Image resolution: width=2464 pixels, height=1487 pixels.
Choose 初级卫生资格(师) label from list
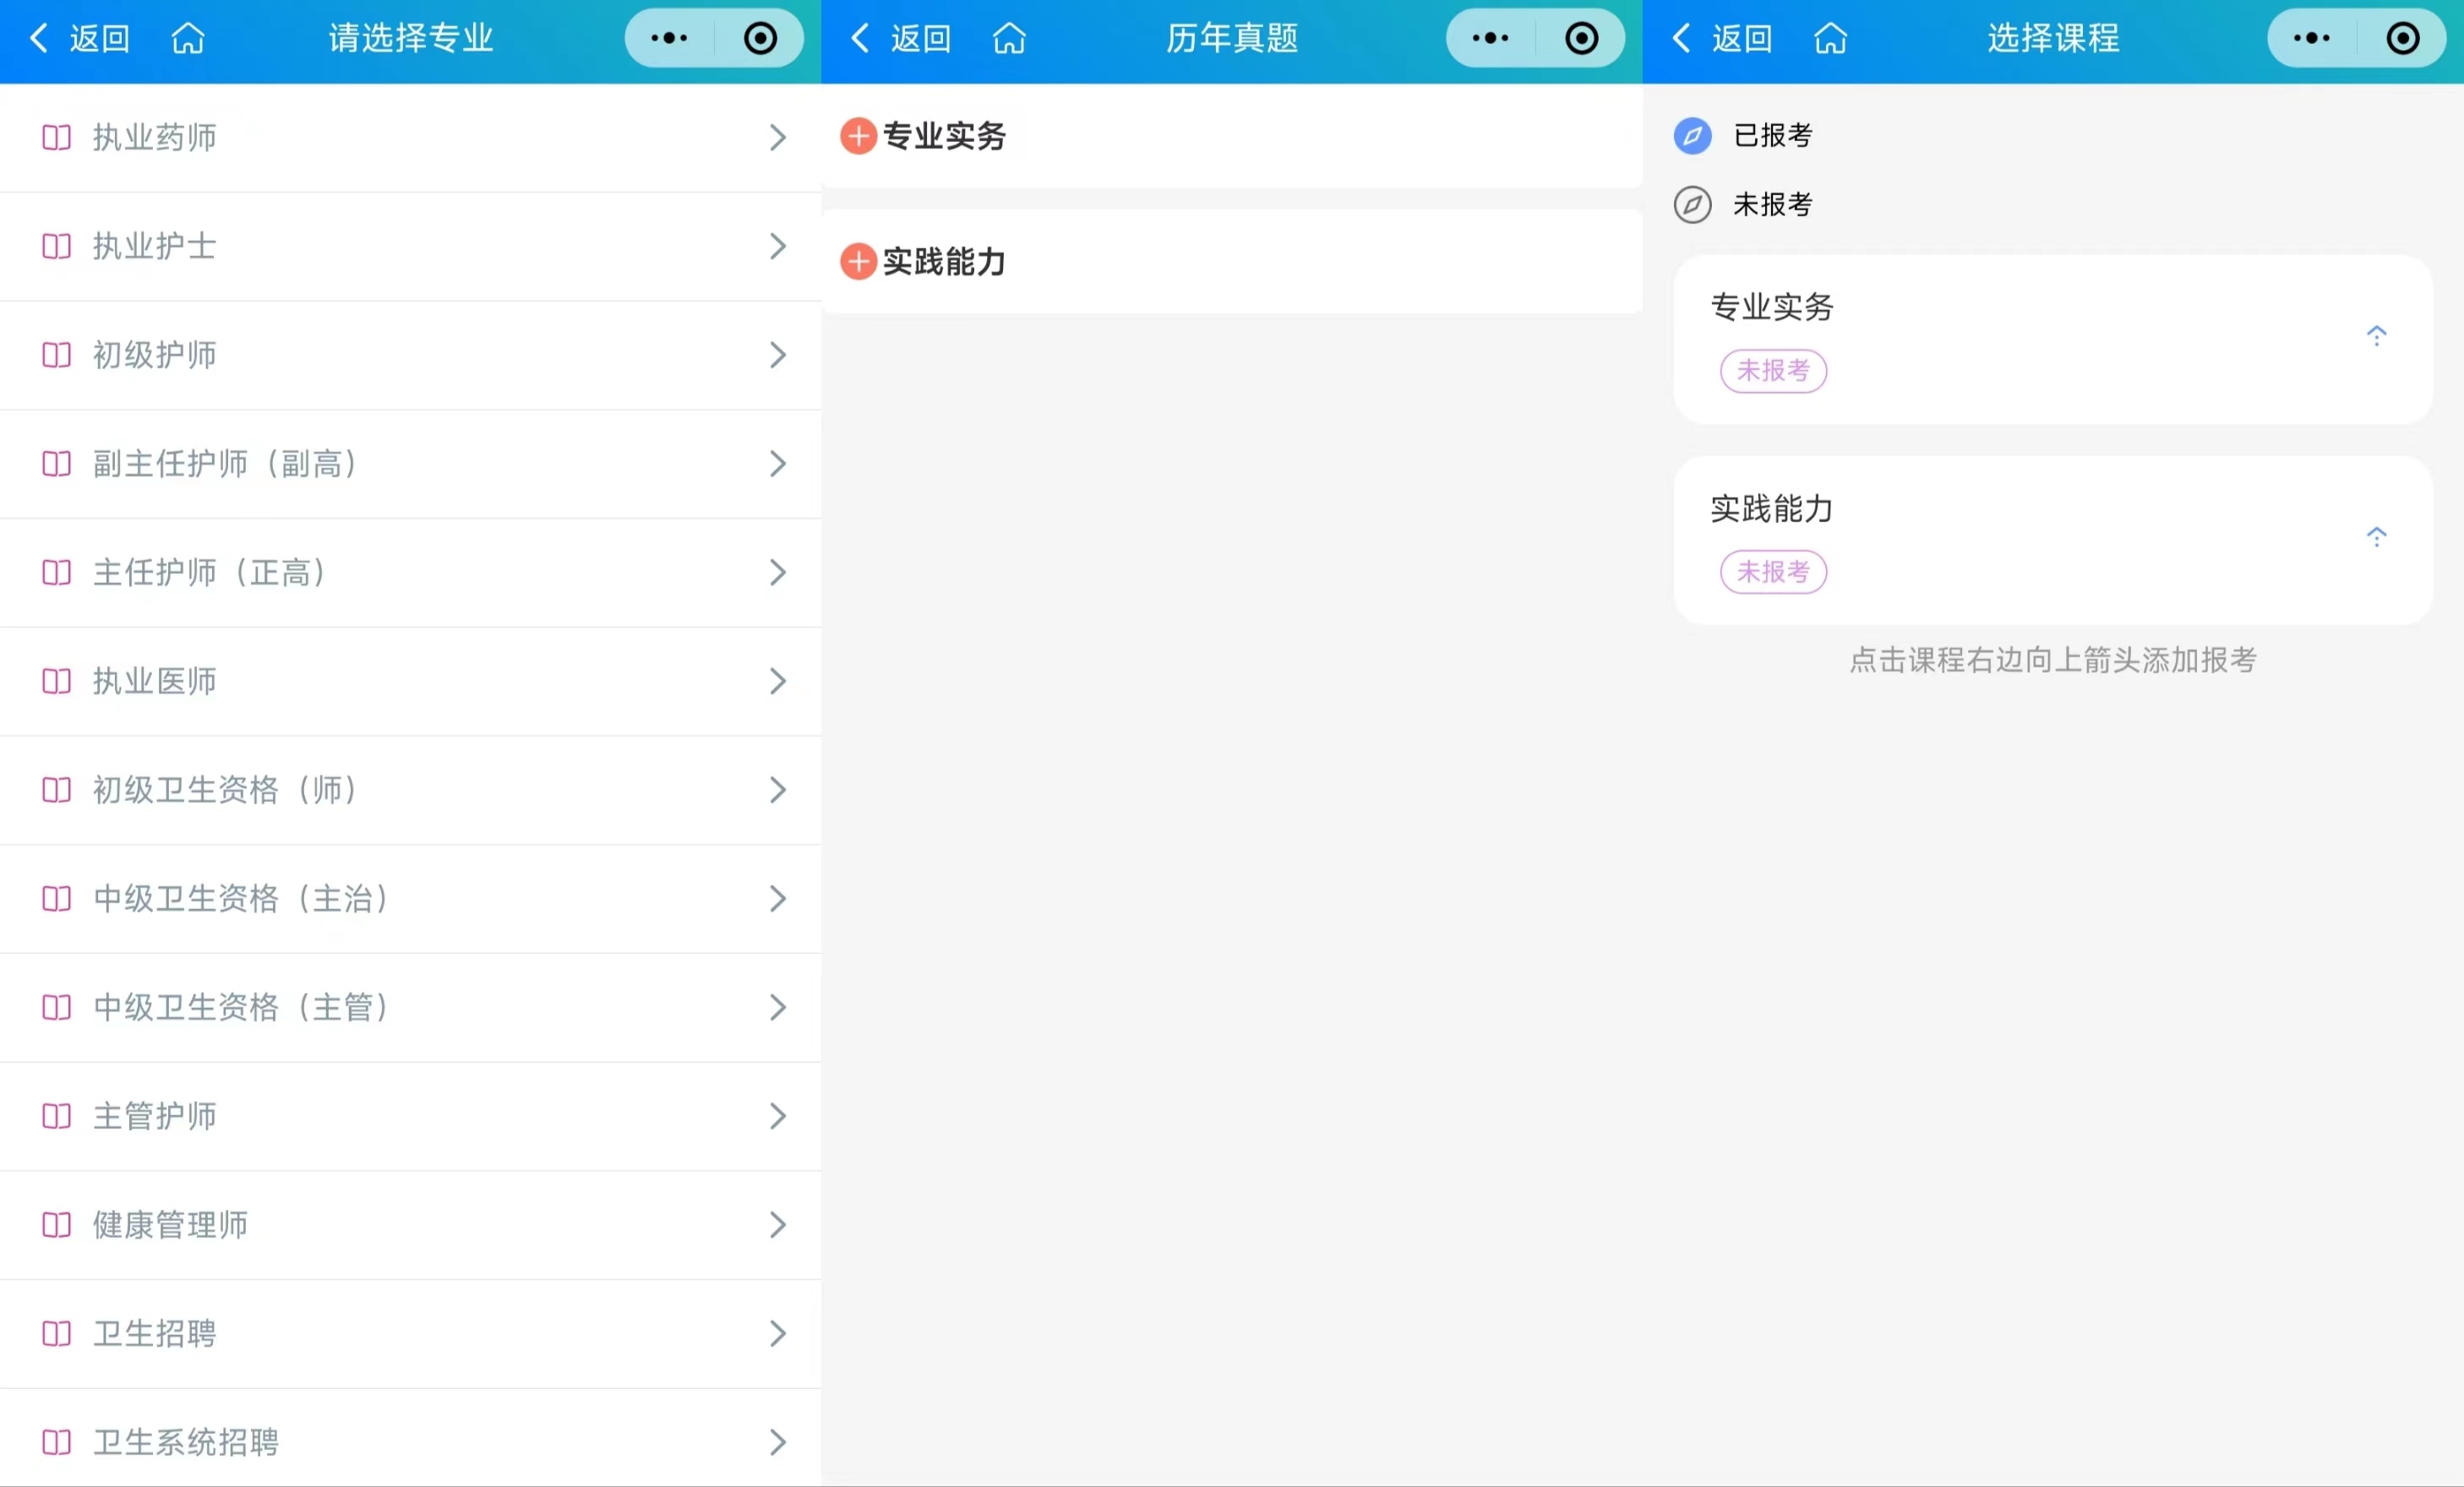coord(225,790)
